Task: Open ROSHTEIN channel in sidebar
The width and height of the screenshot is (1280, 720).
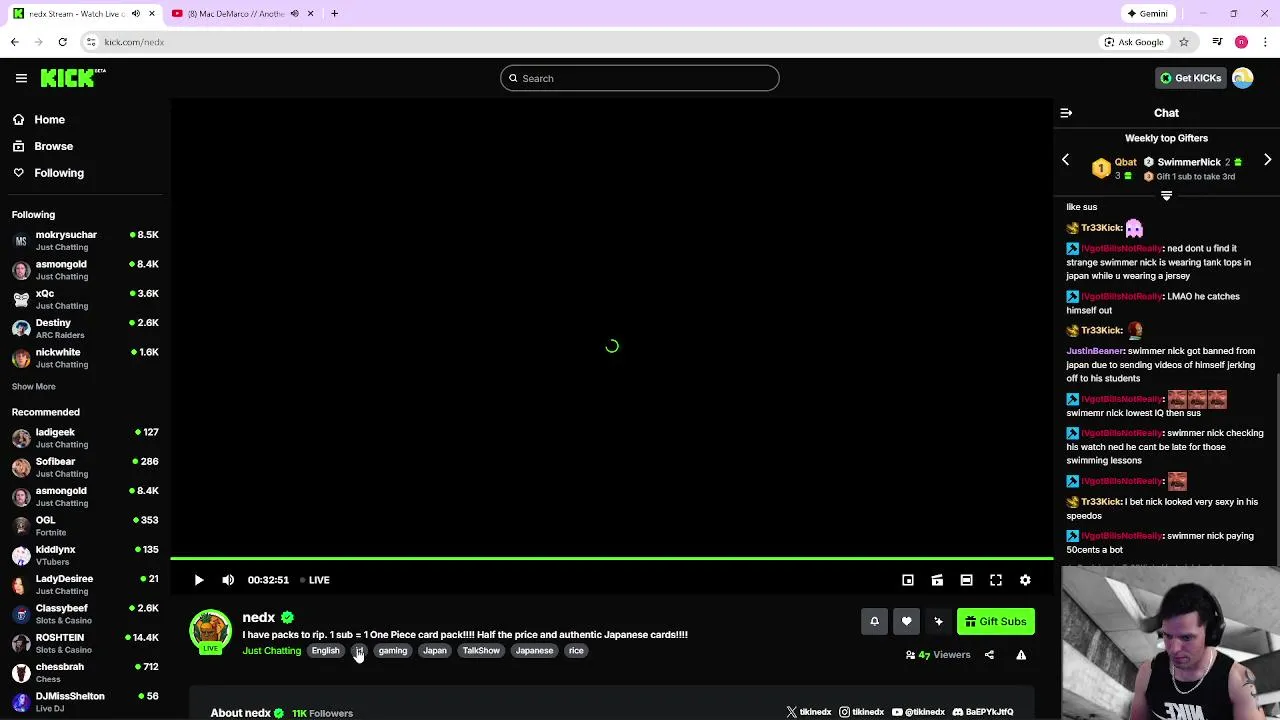Action: [85, 643]
